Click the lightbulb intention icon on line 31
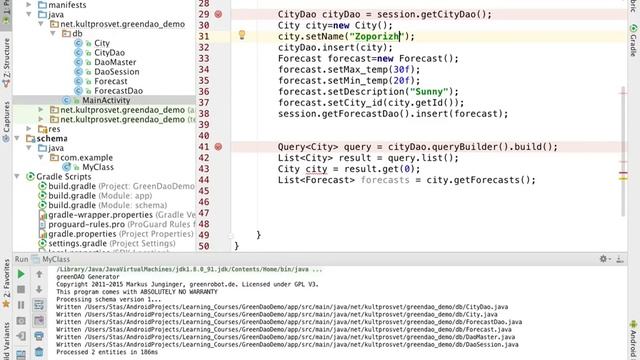The height and width of the screenshot is (360, 640). point(242,35)
